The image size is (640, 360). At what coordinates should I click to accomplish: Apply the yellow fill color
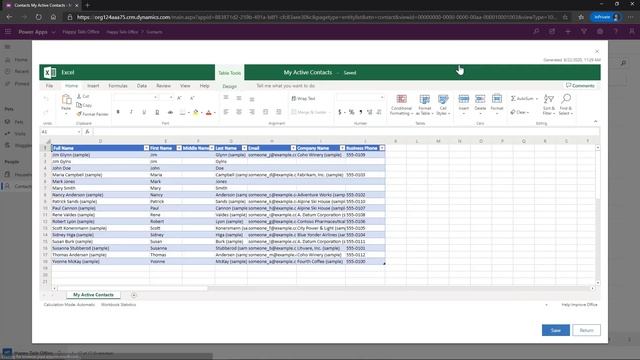[196, 112]
